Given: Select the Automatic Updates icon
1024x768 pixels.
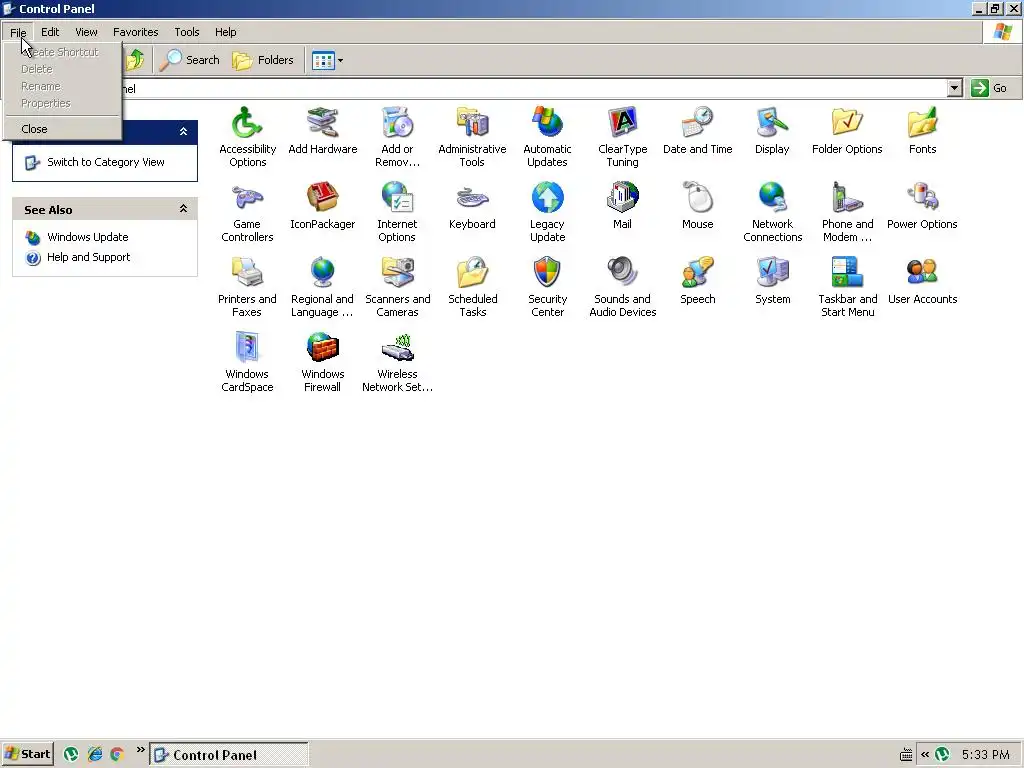Looking at the screenshot, I should 547,123.
